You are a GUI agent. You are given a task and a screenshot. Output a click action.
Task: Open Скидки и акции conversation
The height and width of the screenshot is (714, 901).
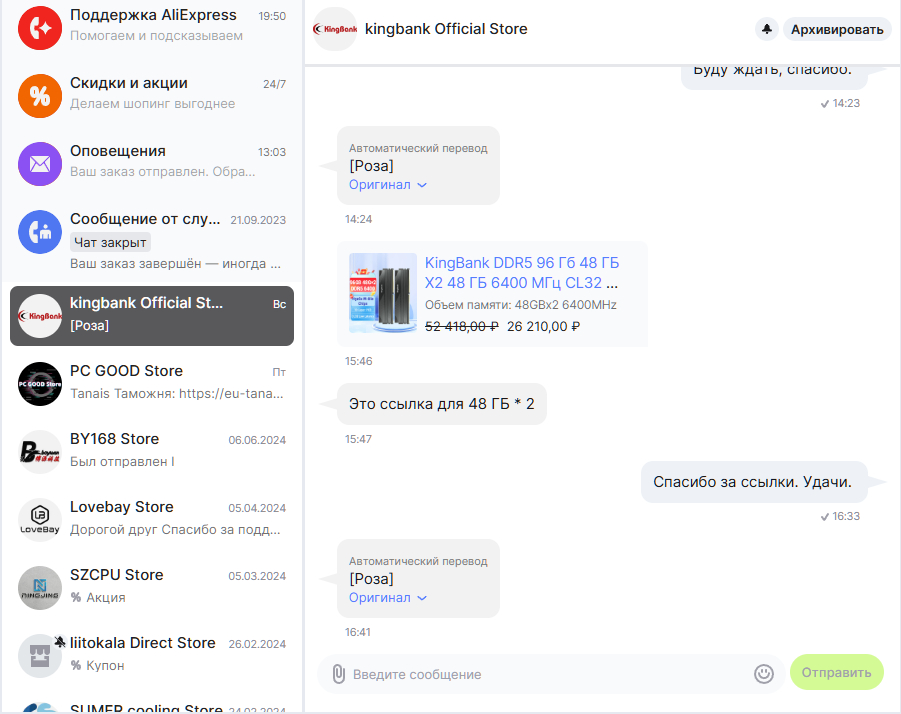click(152, 96)
